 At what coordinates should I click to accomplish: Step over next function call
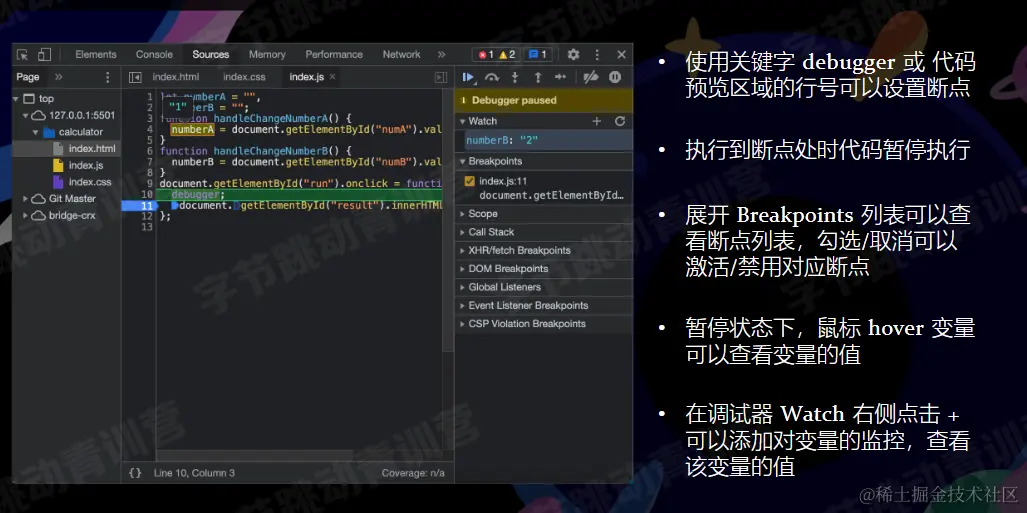tap(491, 77)
